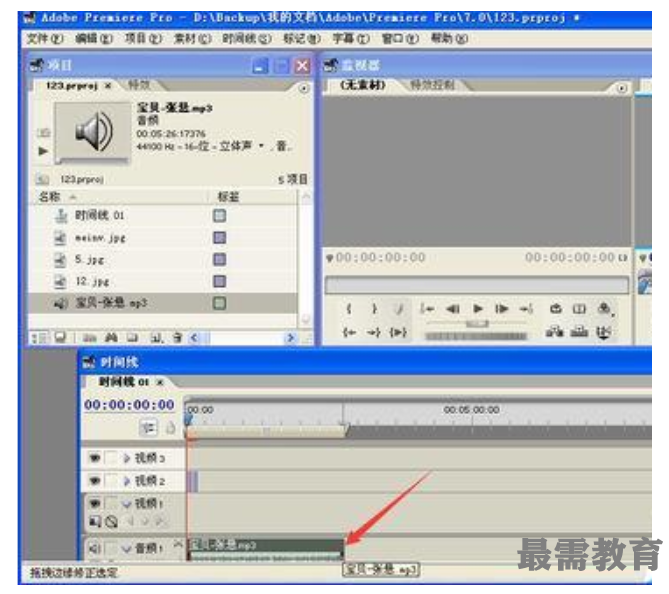Screen dimensions: 669x594
Task: Switch to 特效 tab in project panel
Action: 139,85
